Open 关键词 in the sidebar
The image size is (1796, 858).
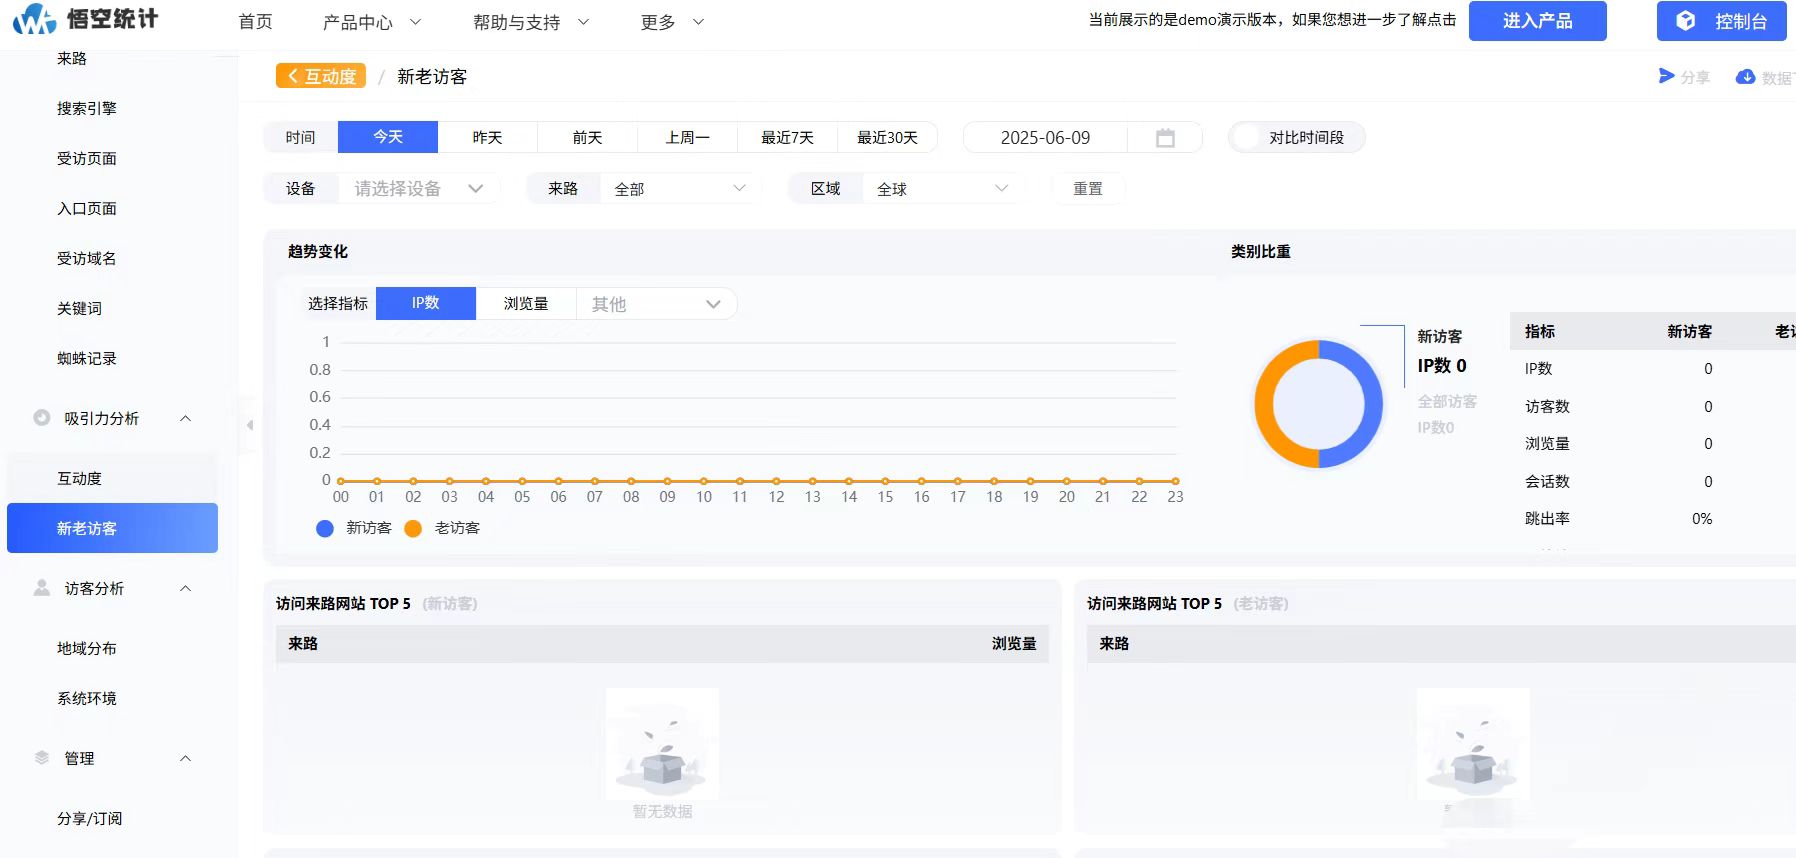(x=80, y=308)
